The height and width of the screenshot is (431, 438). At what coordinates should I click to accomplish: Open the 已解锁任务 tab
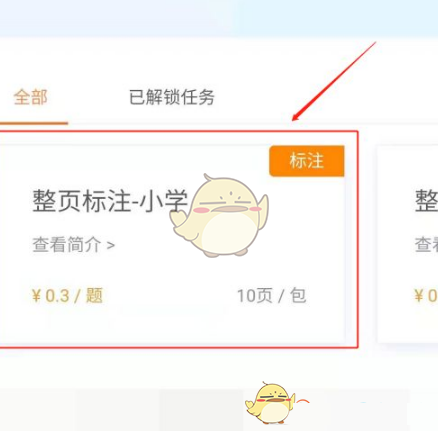(172, 97)
